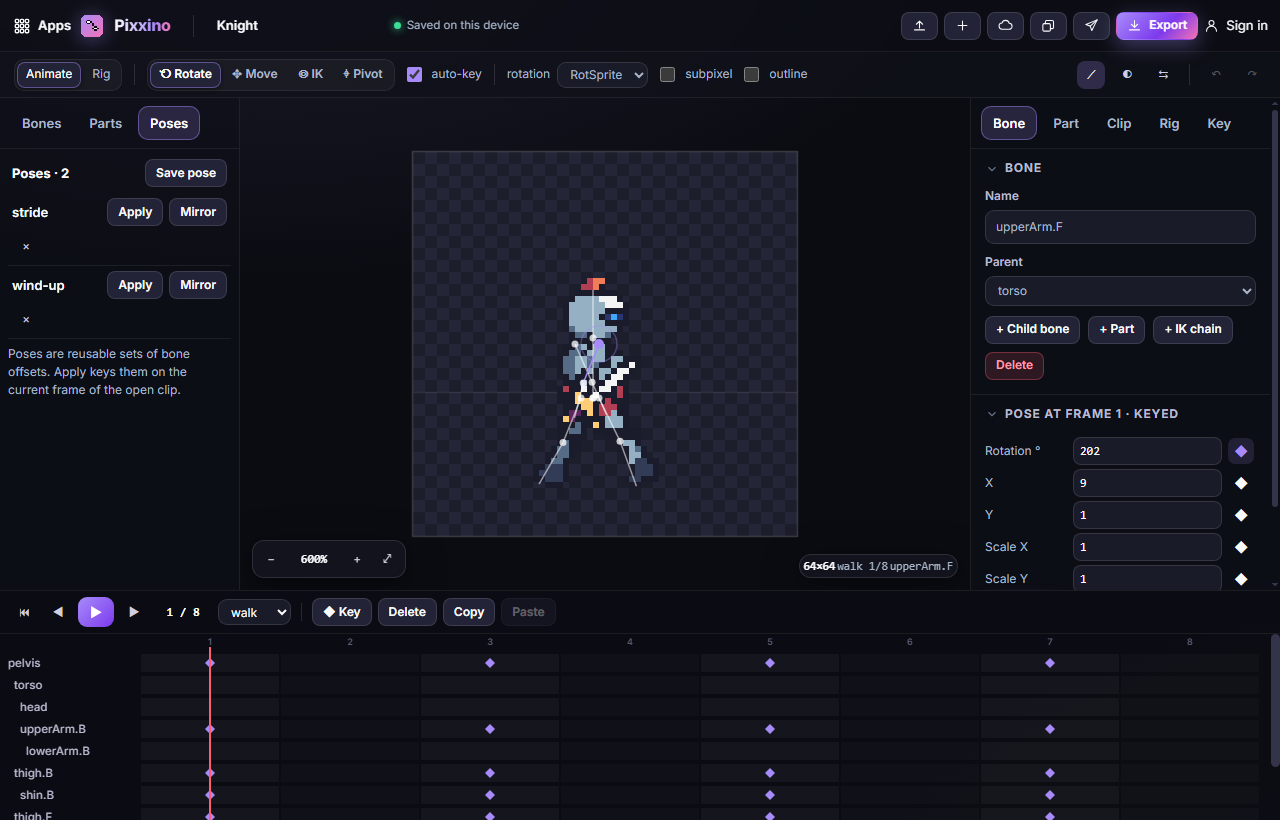This screenshot has height=820, width=1280.
Task: Toggle the auto-key checkbox
Action: (415, 74)
